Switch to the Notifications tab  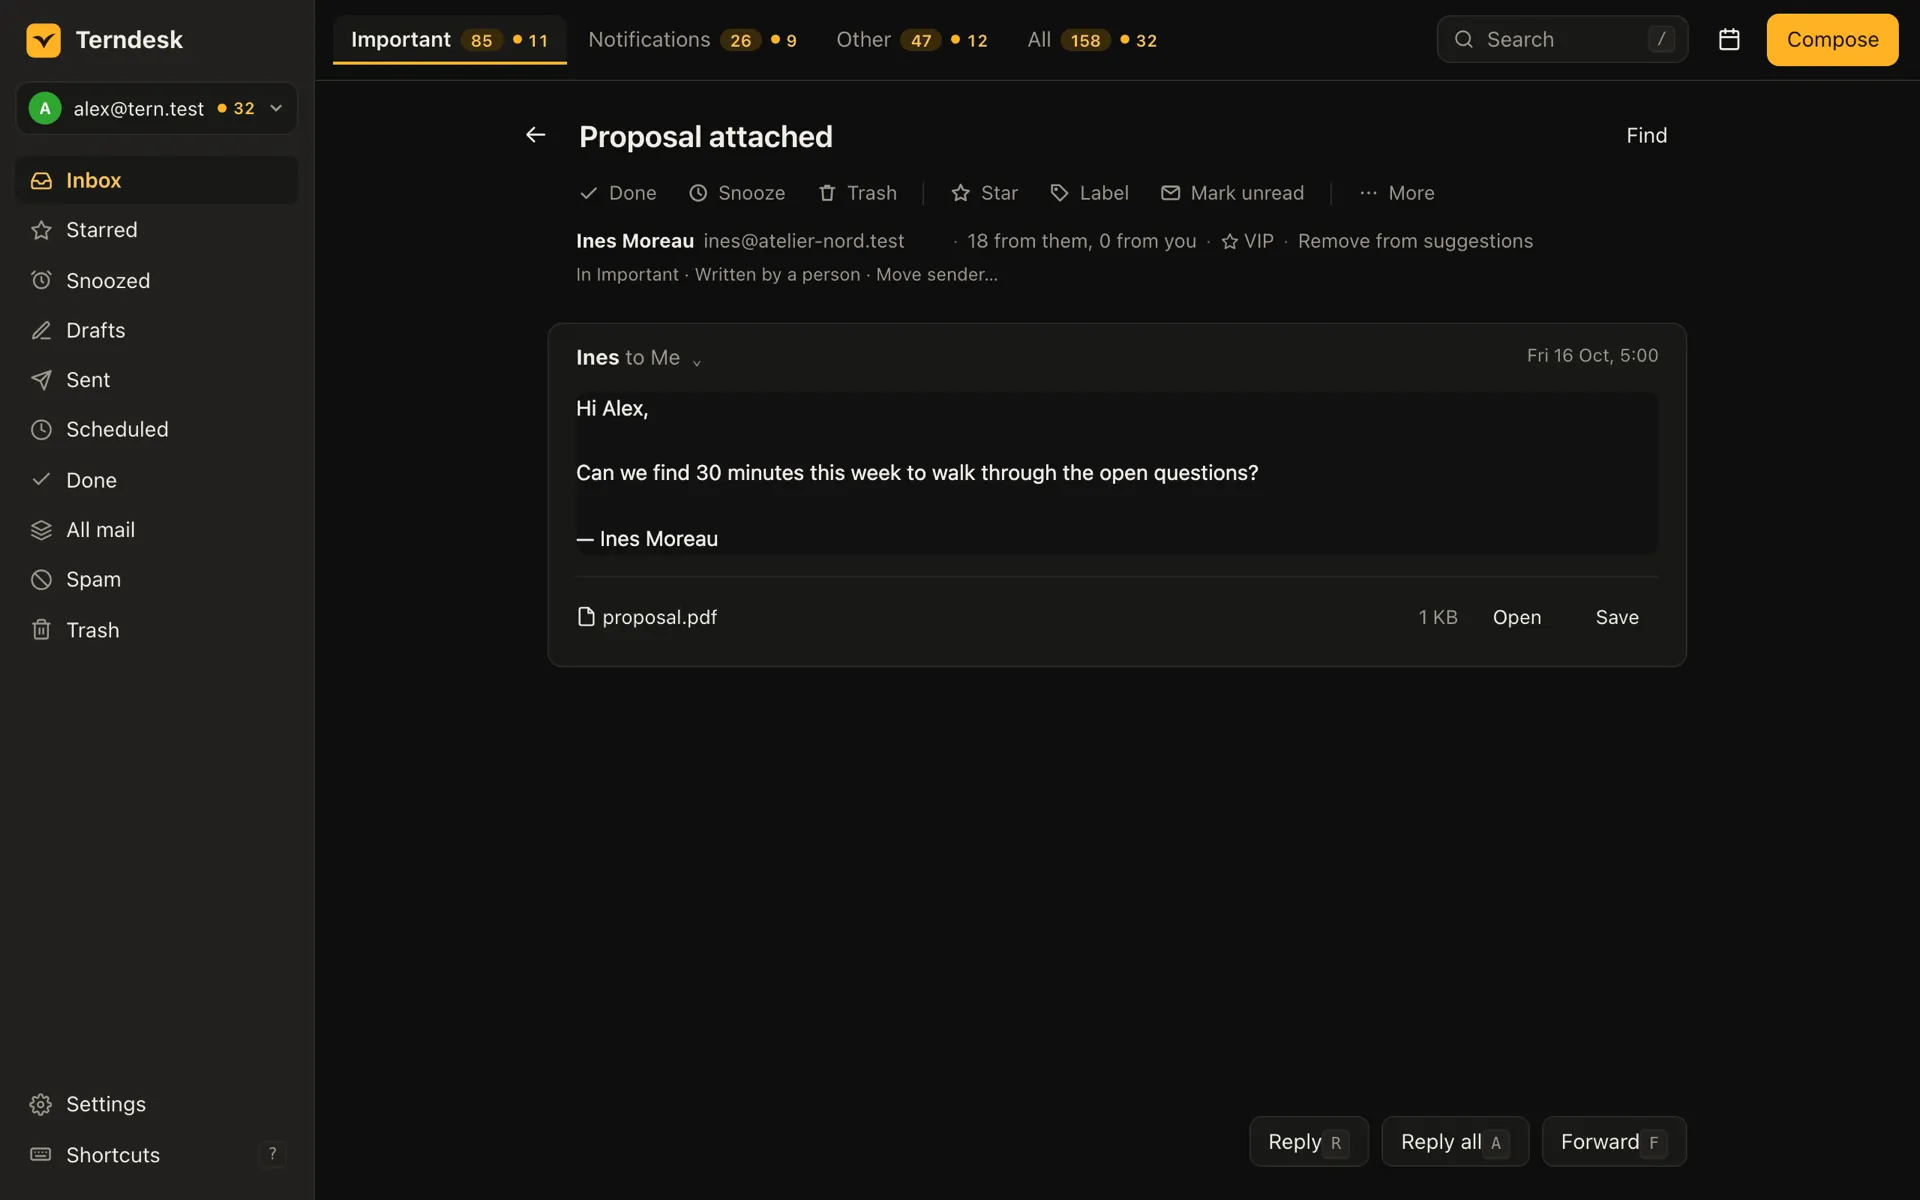692,40
